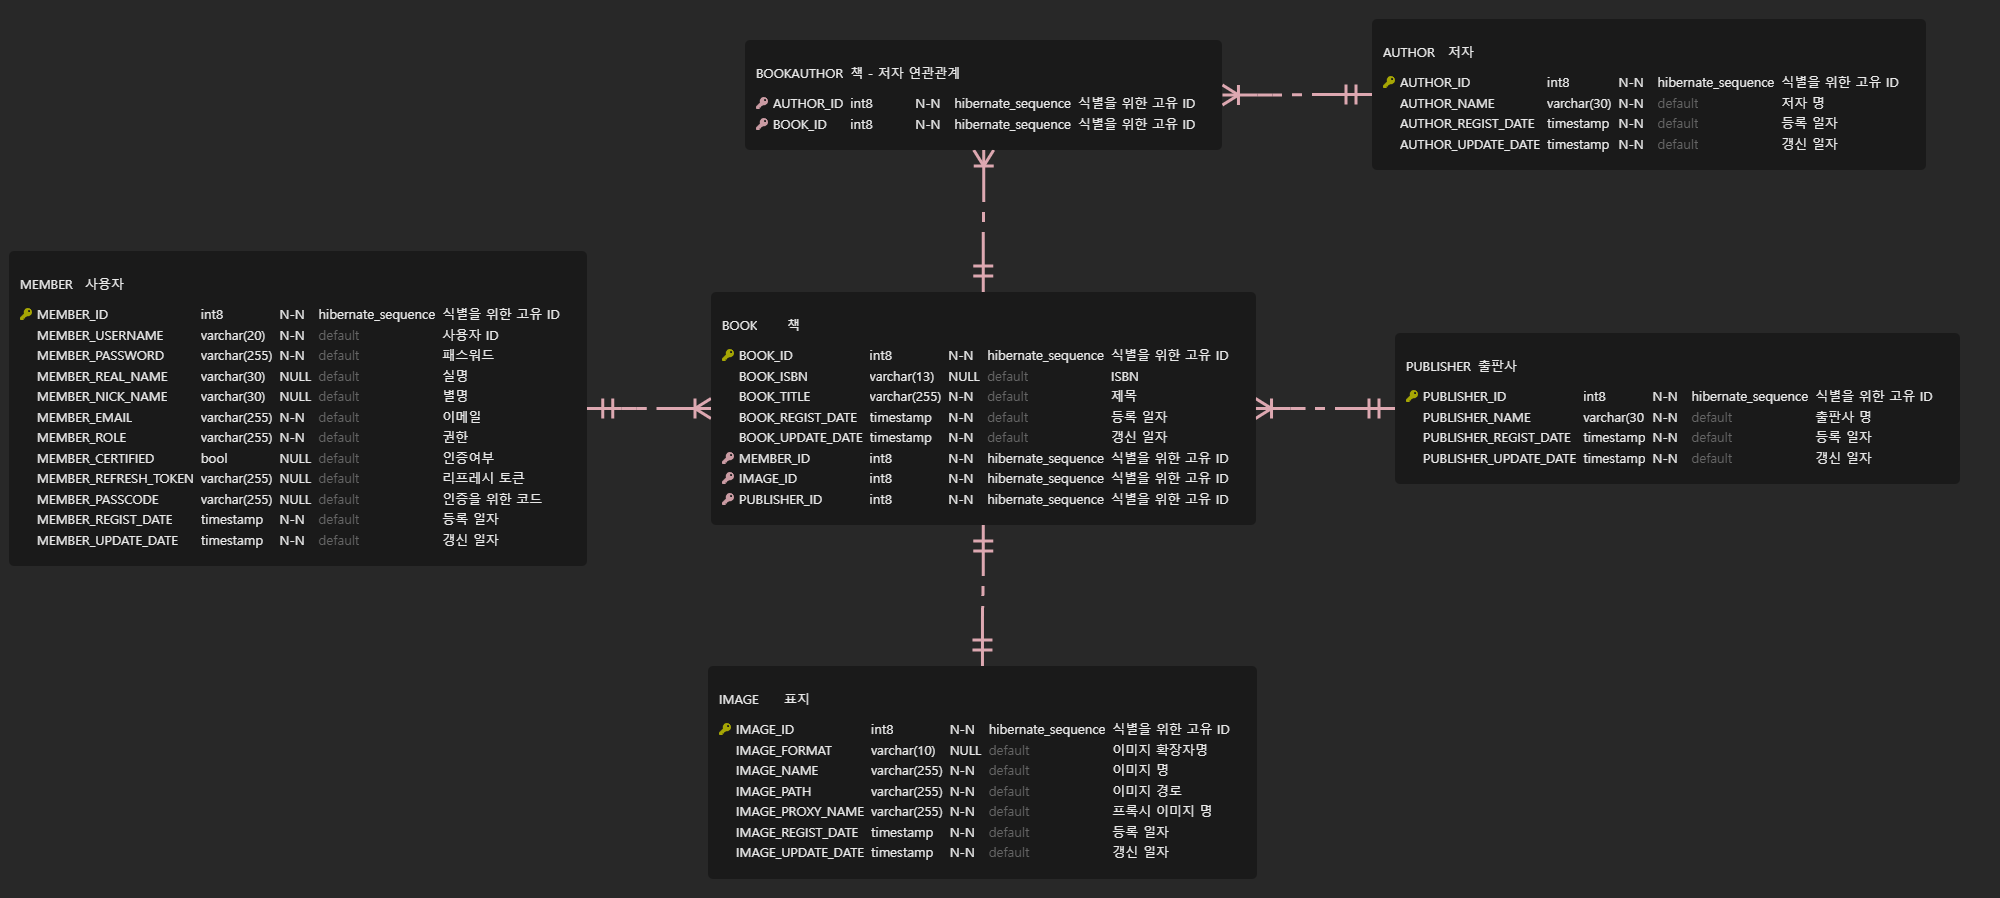
Task: Select the PUBLISHER table title
Action: [1438, 366]
